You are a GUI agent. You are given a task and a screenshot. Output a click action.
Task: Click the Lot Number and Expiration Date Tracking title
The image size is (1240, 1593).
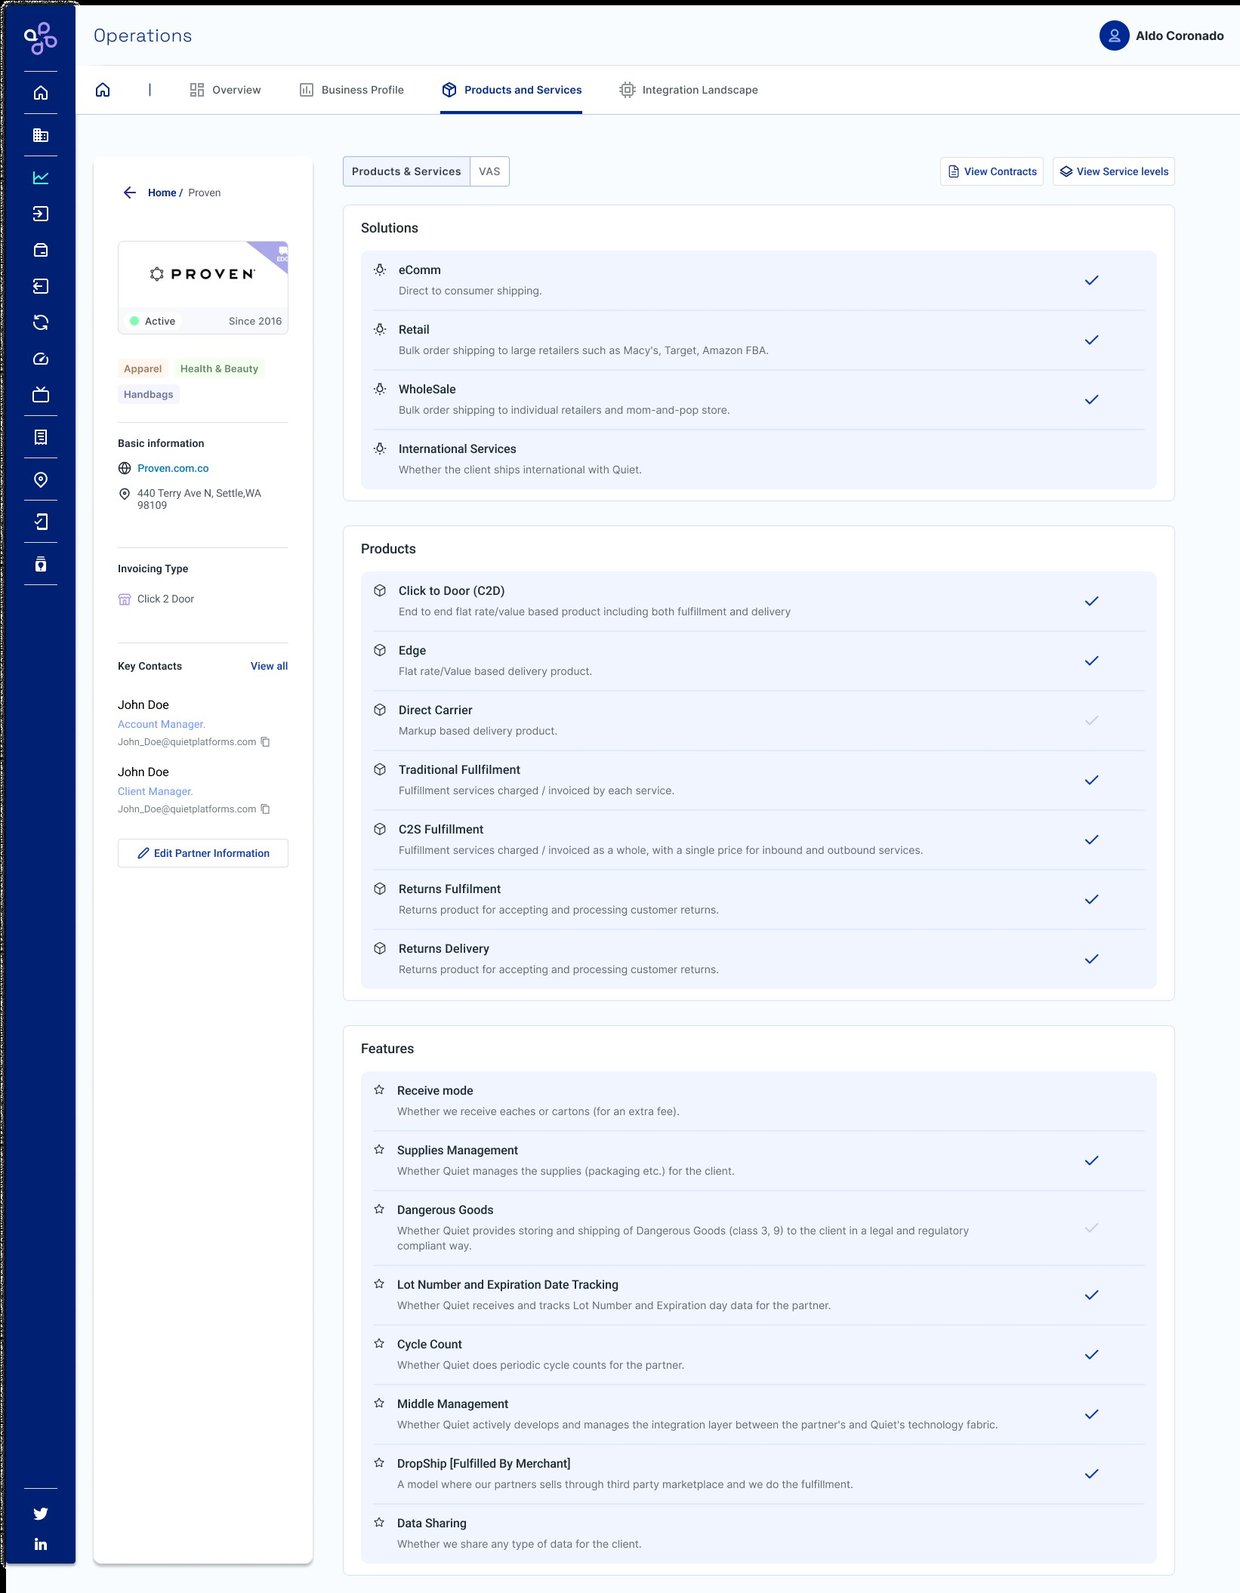[x=507, y=1285]
